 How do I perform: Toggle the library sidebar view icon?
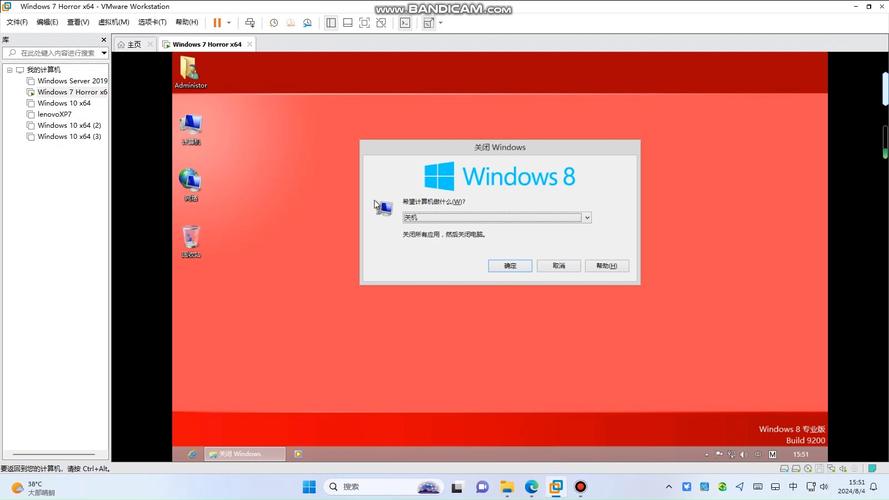tap(331, 23)
